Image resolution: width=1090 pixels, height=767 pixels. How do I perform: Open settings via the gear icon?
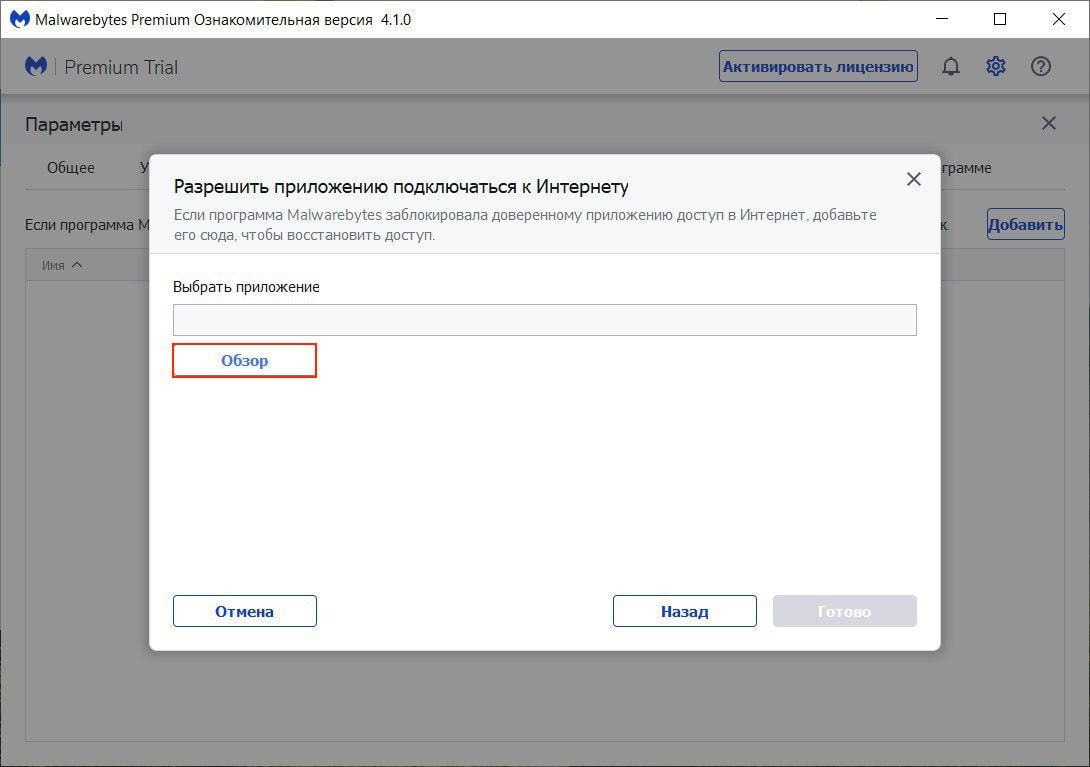point(996,67)
